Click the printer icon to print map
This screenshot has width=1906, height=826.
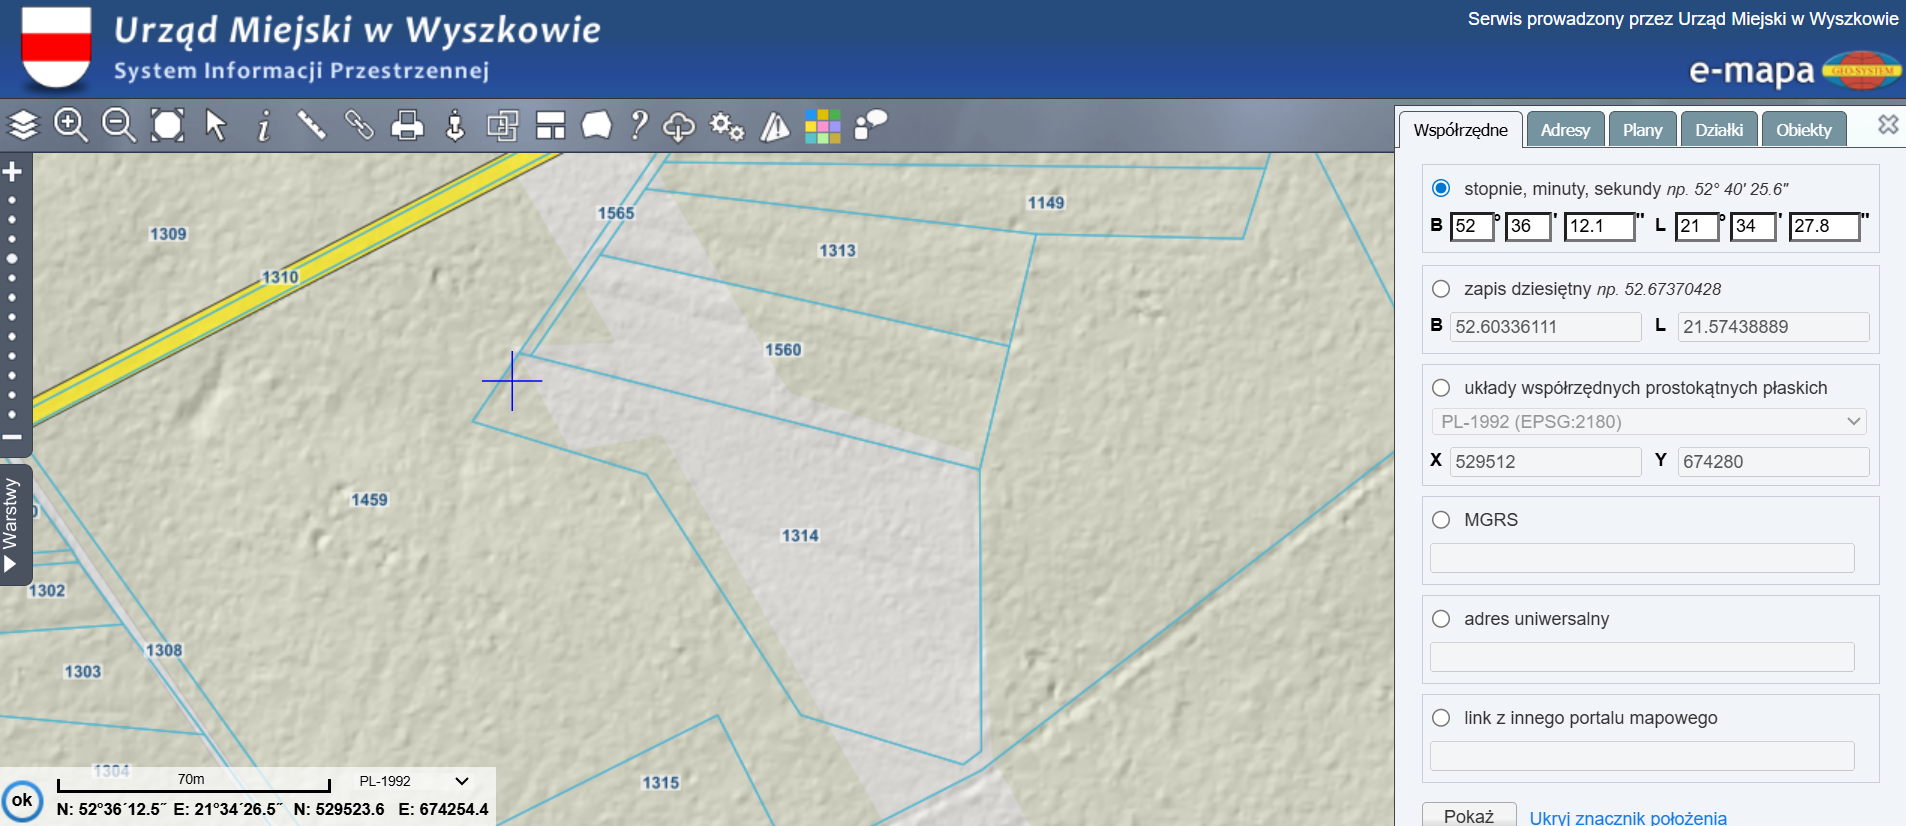pos(407,126)
